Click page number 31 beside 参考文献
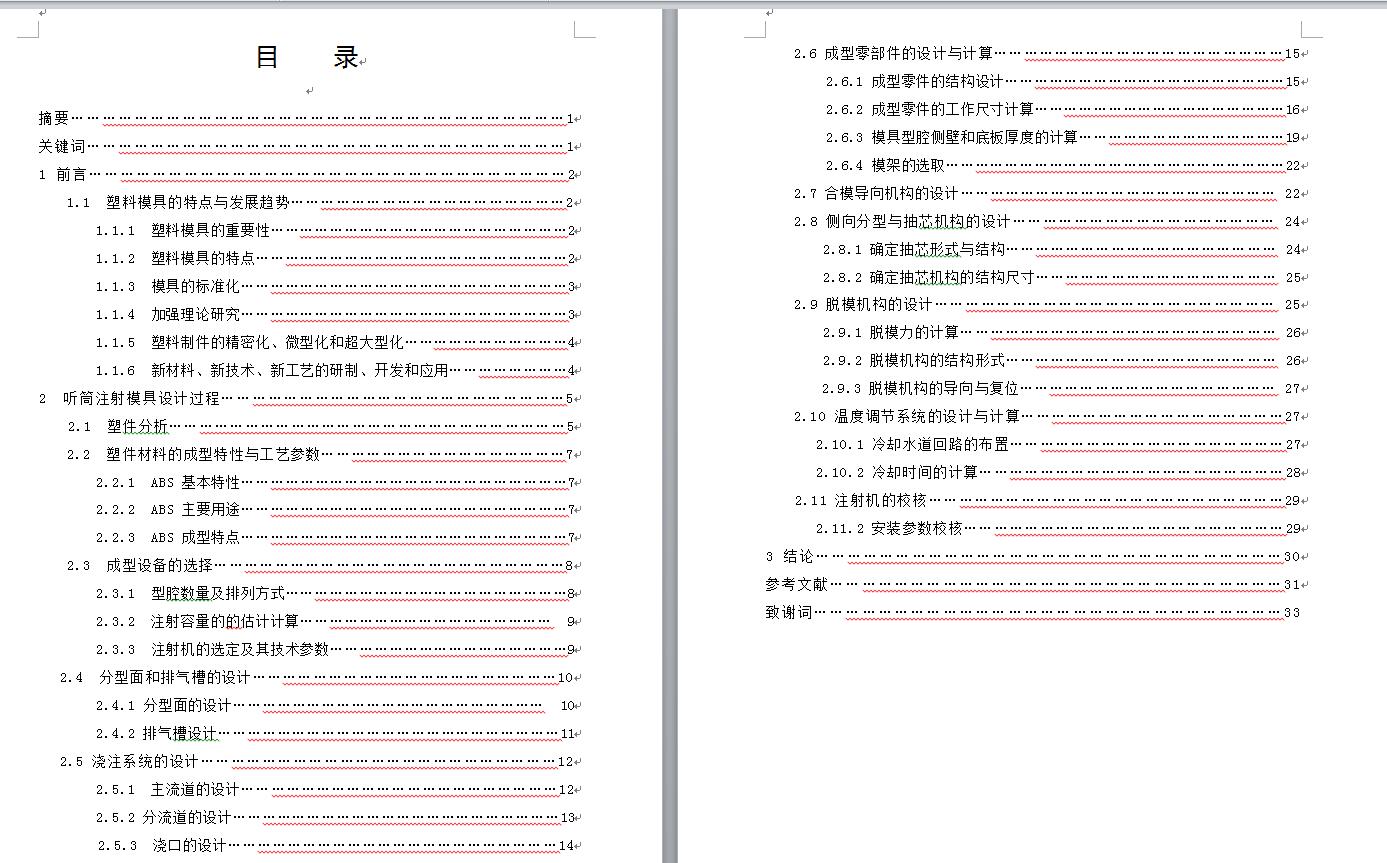The width and height of the screenshot is (1387, 863). 1292,584
